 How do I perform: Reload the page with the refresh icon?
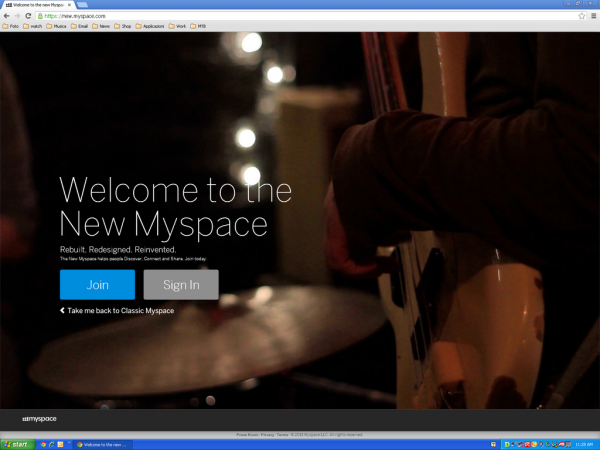point(28,16)
